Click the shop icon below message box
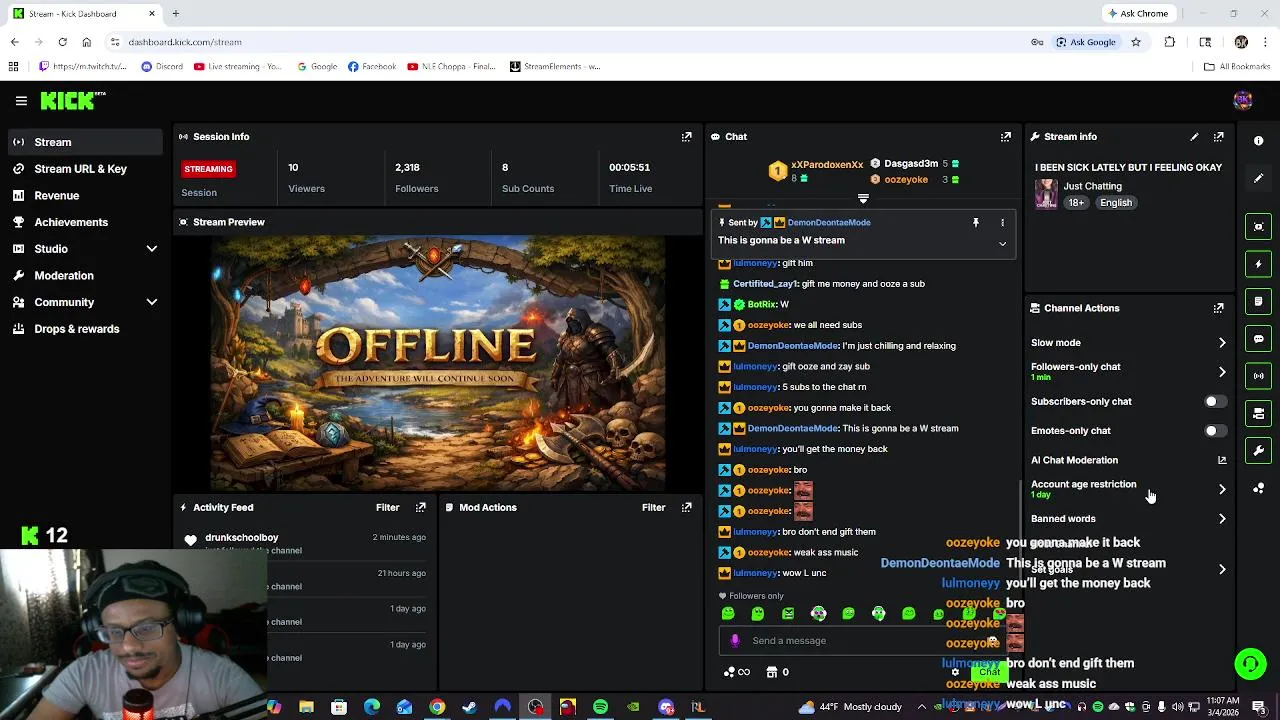Screen dimensions: 1280x720 point(771,672)
